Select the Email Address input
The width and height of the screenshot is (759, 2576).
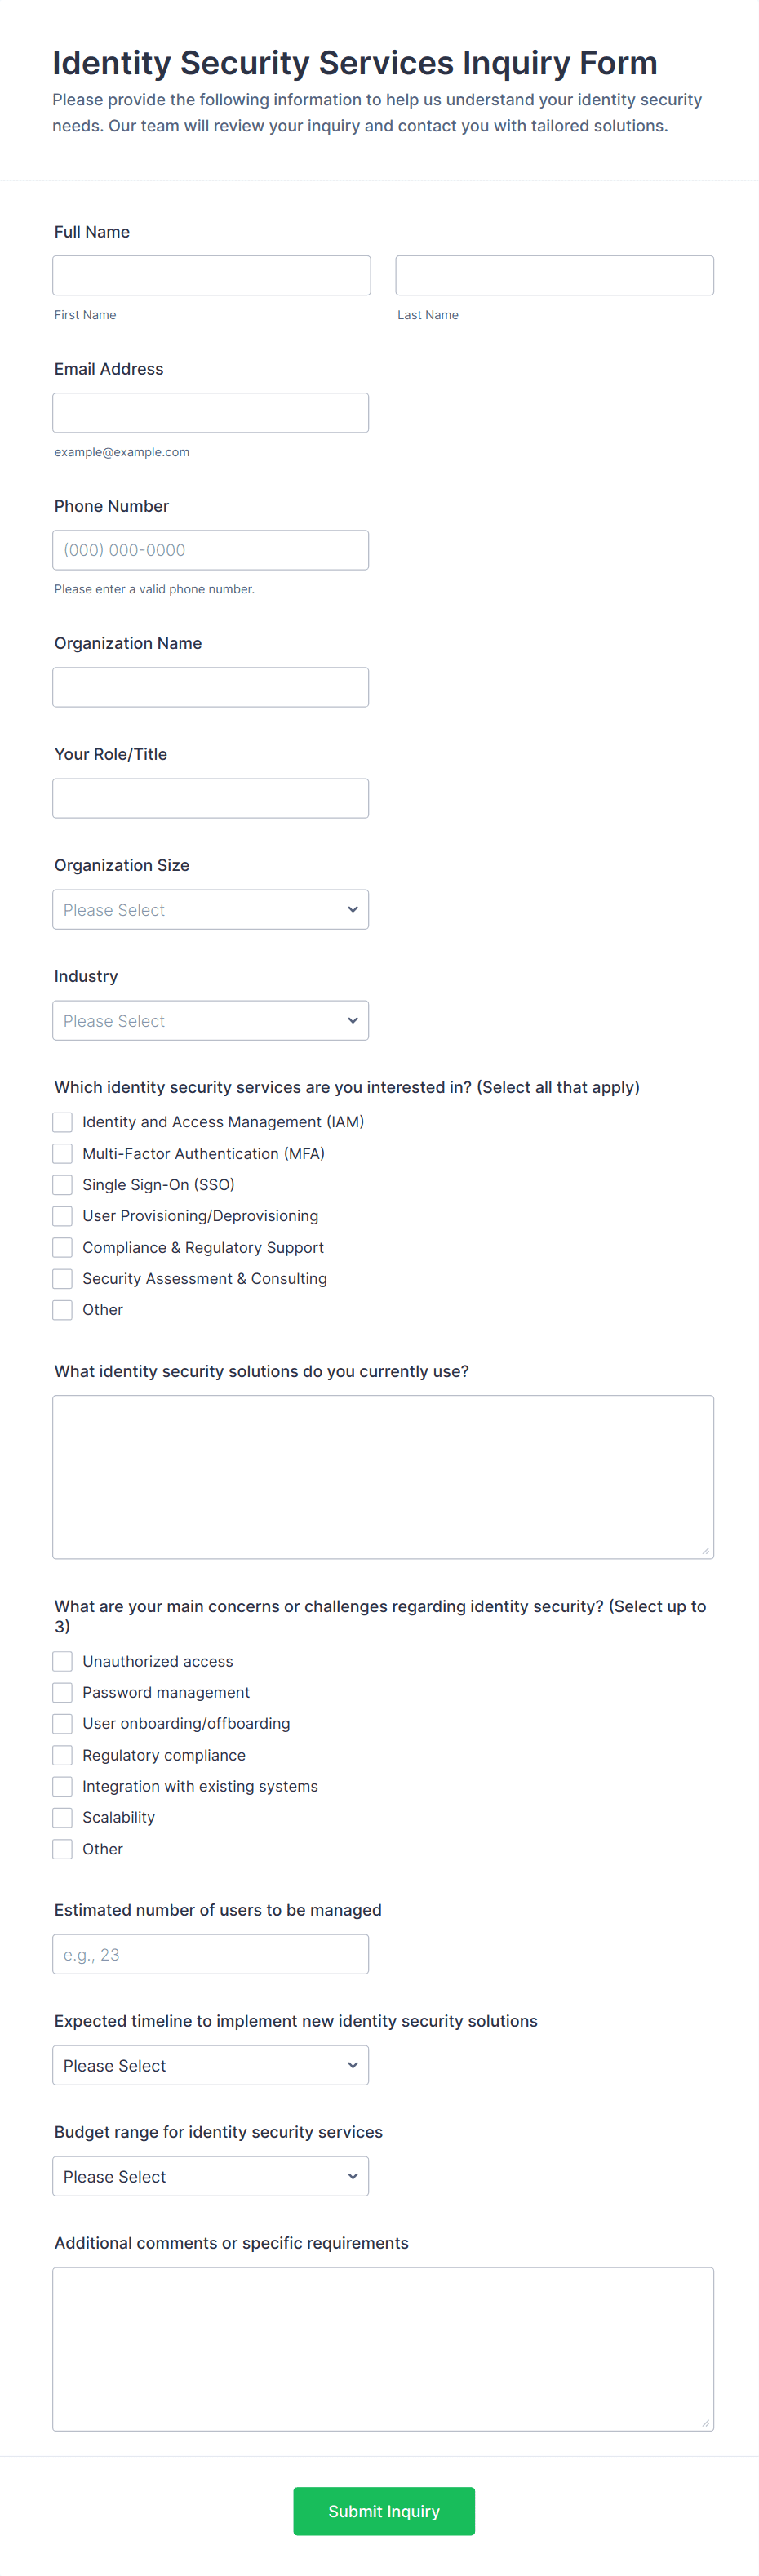[210, 412]
